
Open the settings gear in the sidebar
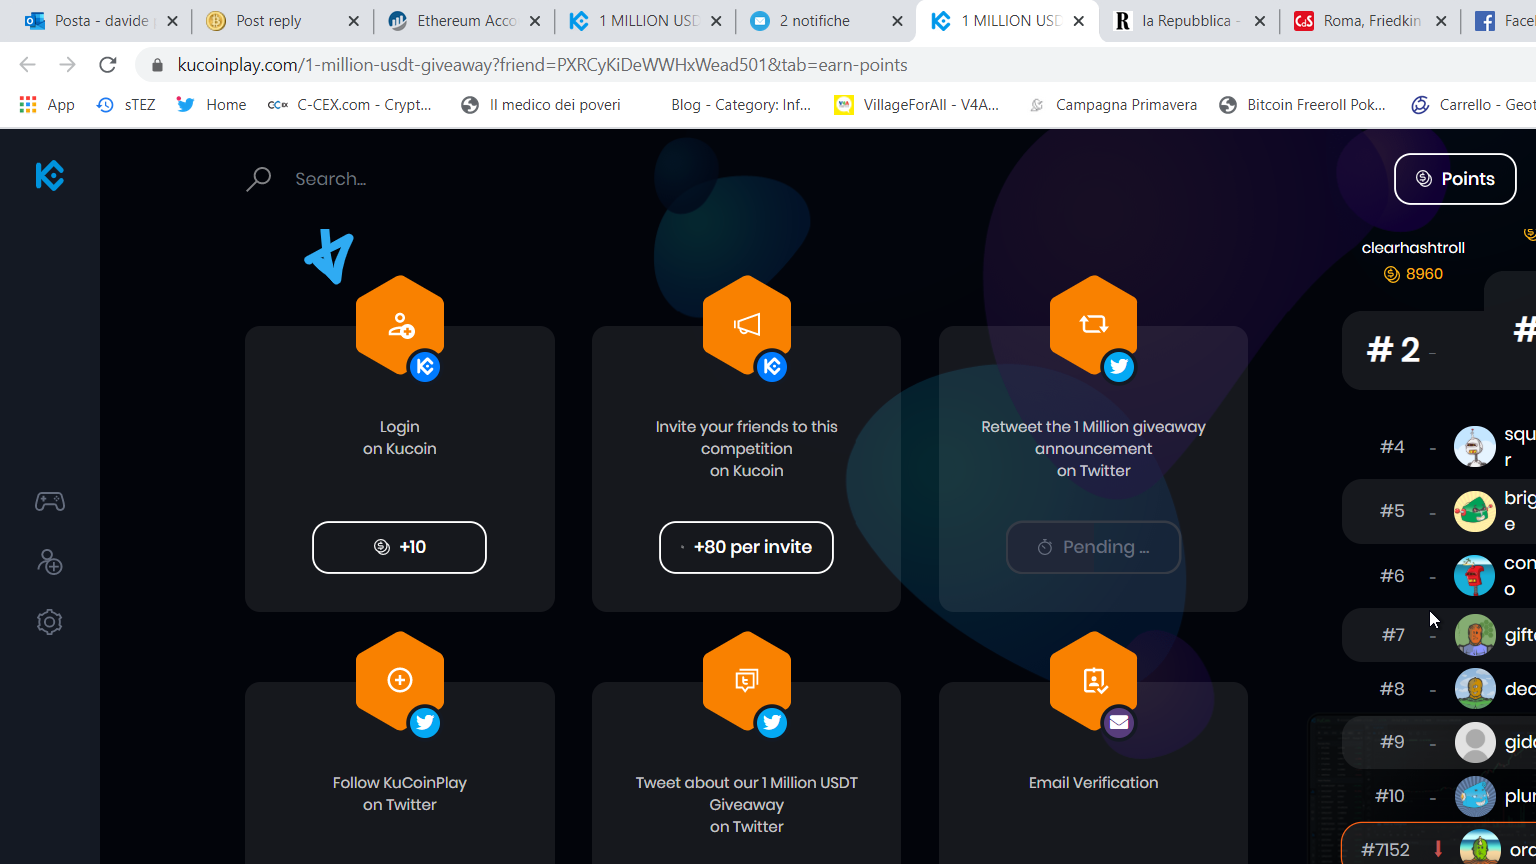50,622
